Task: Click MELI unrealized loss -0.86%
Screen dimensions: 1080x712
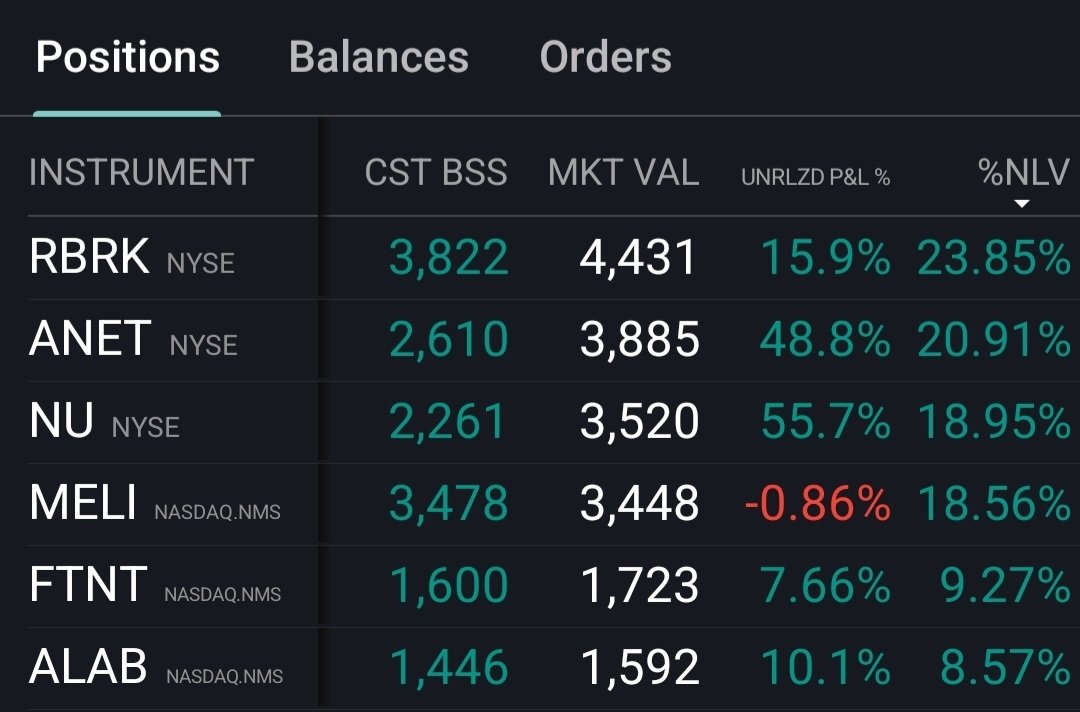Action: tap(818, 503)
